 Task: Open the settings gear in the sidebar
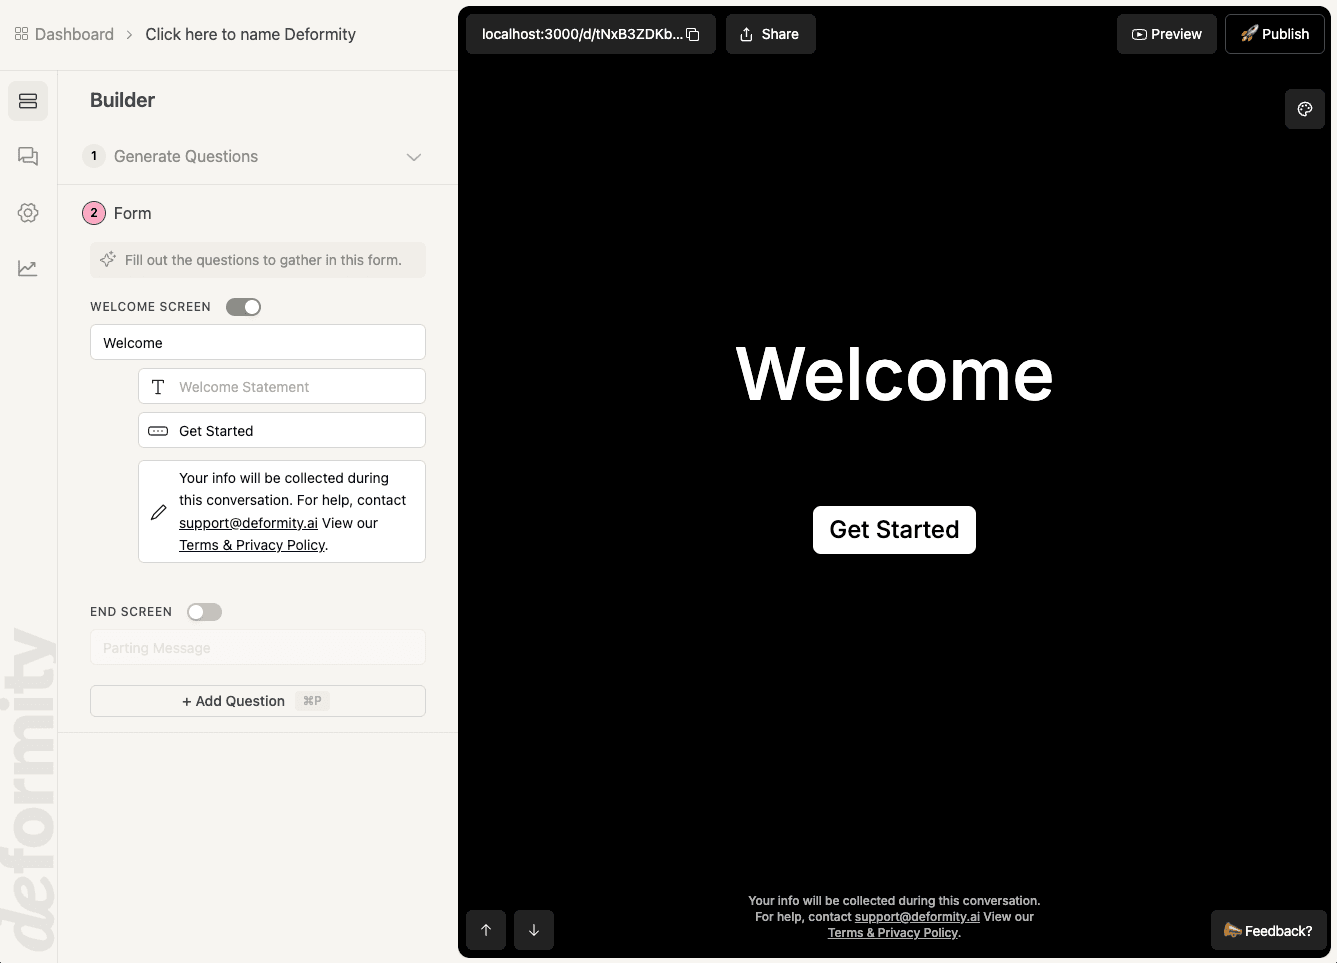tap(28, 212)
